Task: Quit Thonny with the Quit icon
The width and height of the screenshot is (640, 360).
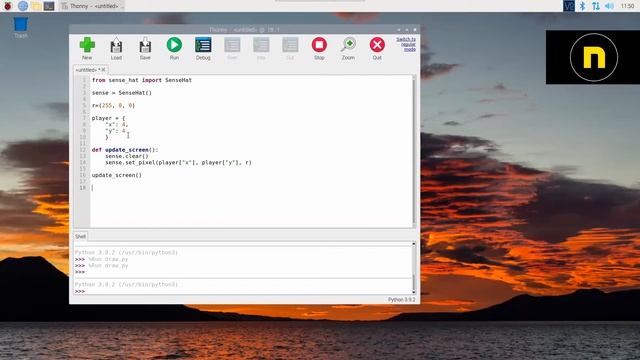Action: (x=377, y=48)
